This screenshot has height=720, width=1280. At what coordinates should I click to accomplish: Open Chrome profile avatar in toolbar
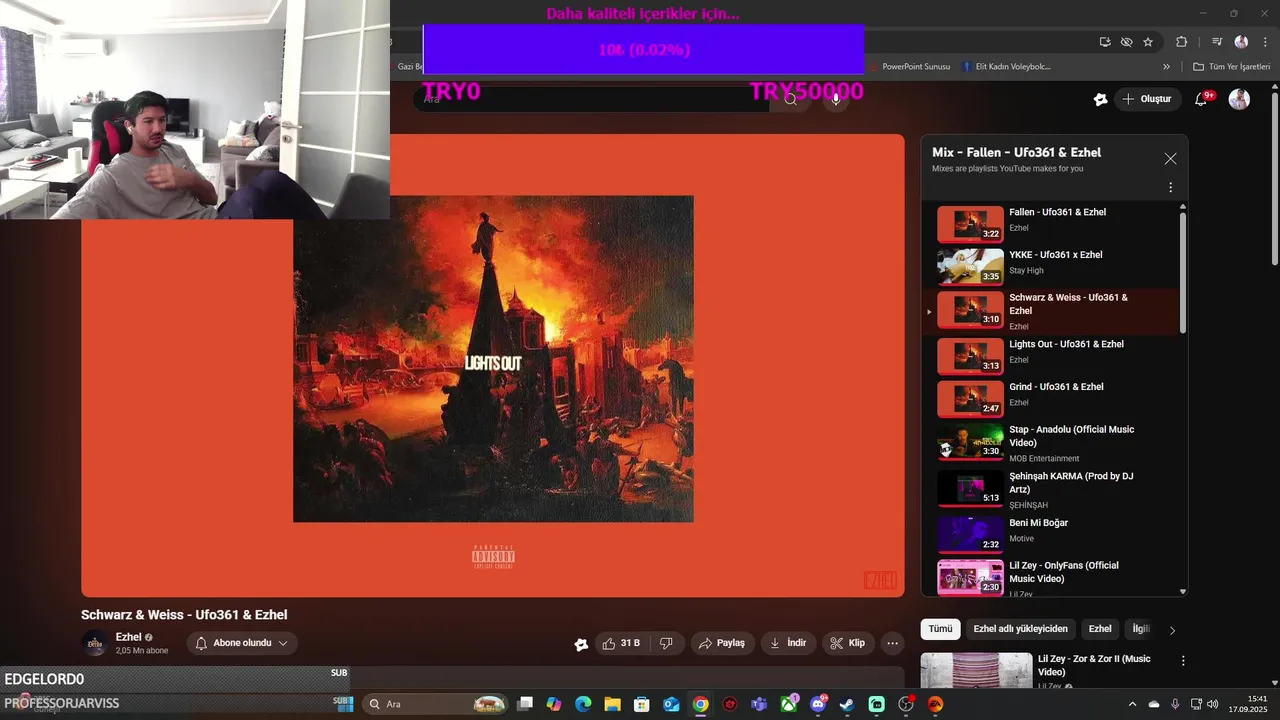point(1241,42)
